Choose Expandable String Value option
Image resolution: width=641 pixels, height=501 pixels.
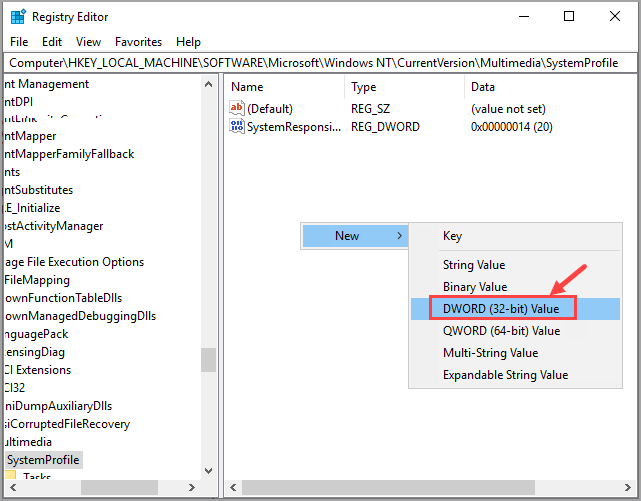515,375
